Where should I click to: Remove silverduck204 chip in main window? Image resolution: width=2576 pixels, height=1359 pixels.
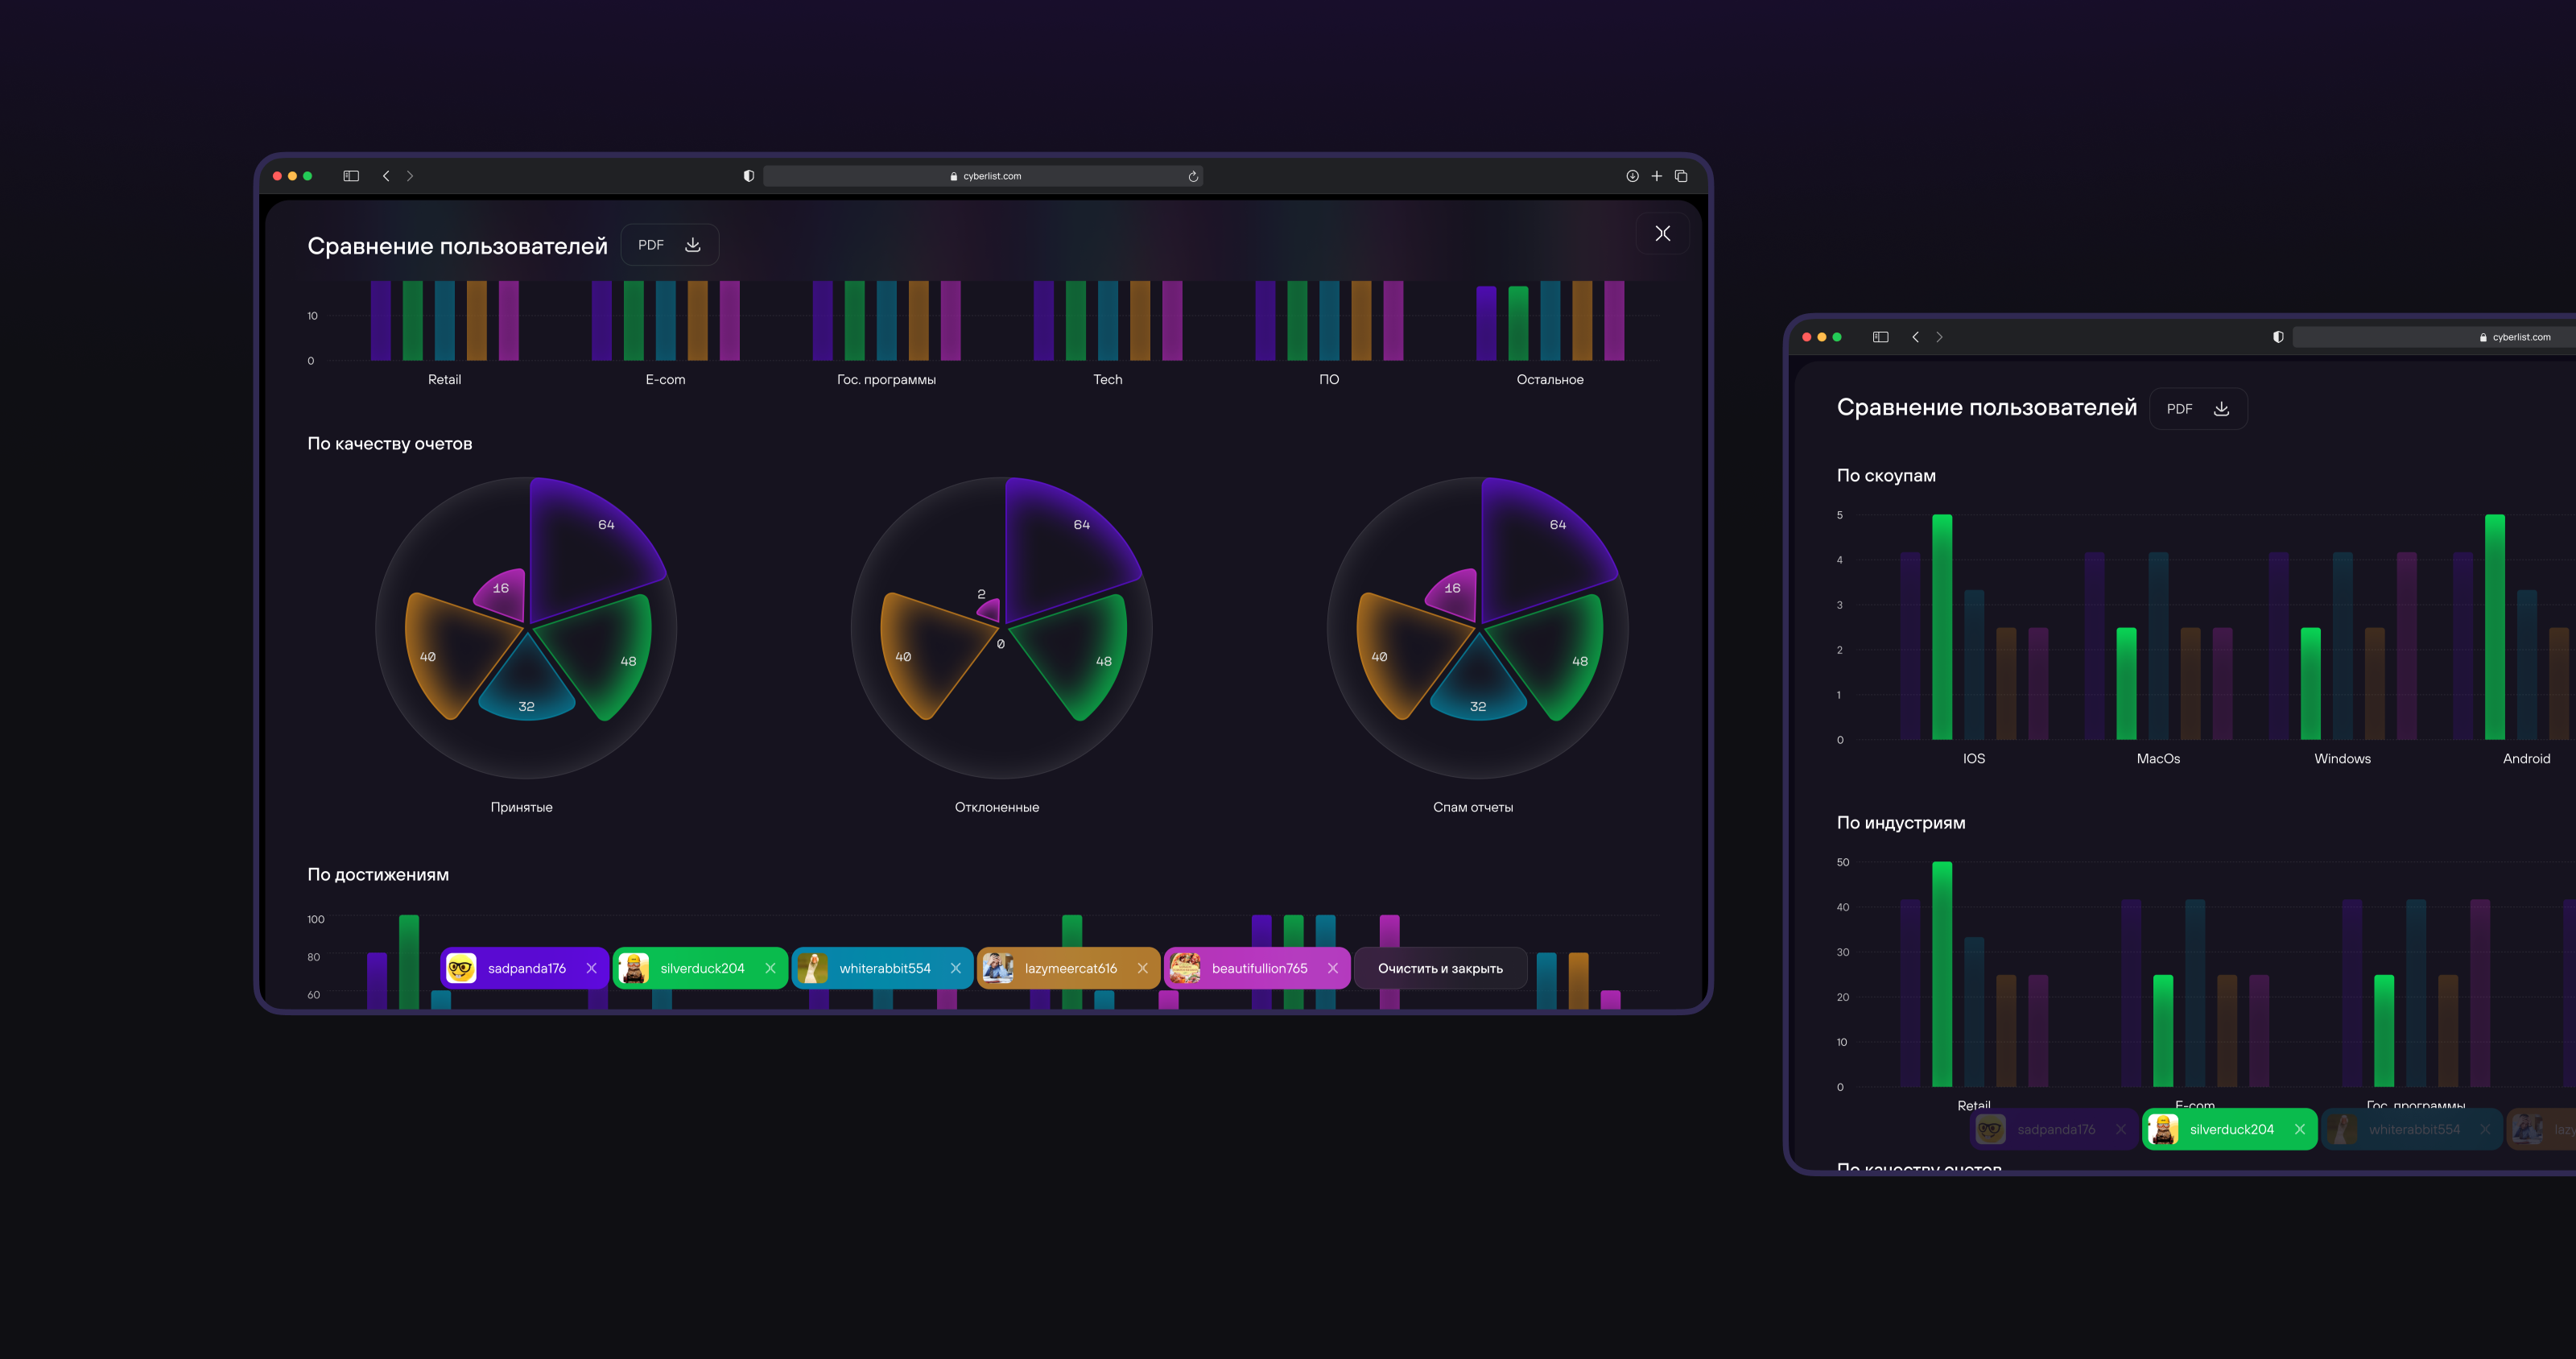coord(770,968)
